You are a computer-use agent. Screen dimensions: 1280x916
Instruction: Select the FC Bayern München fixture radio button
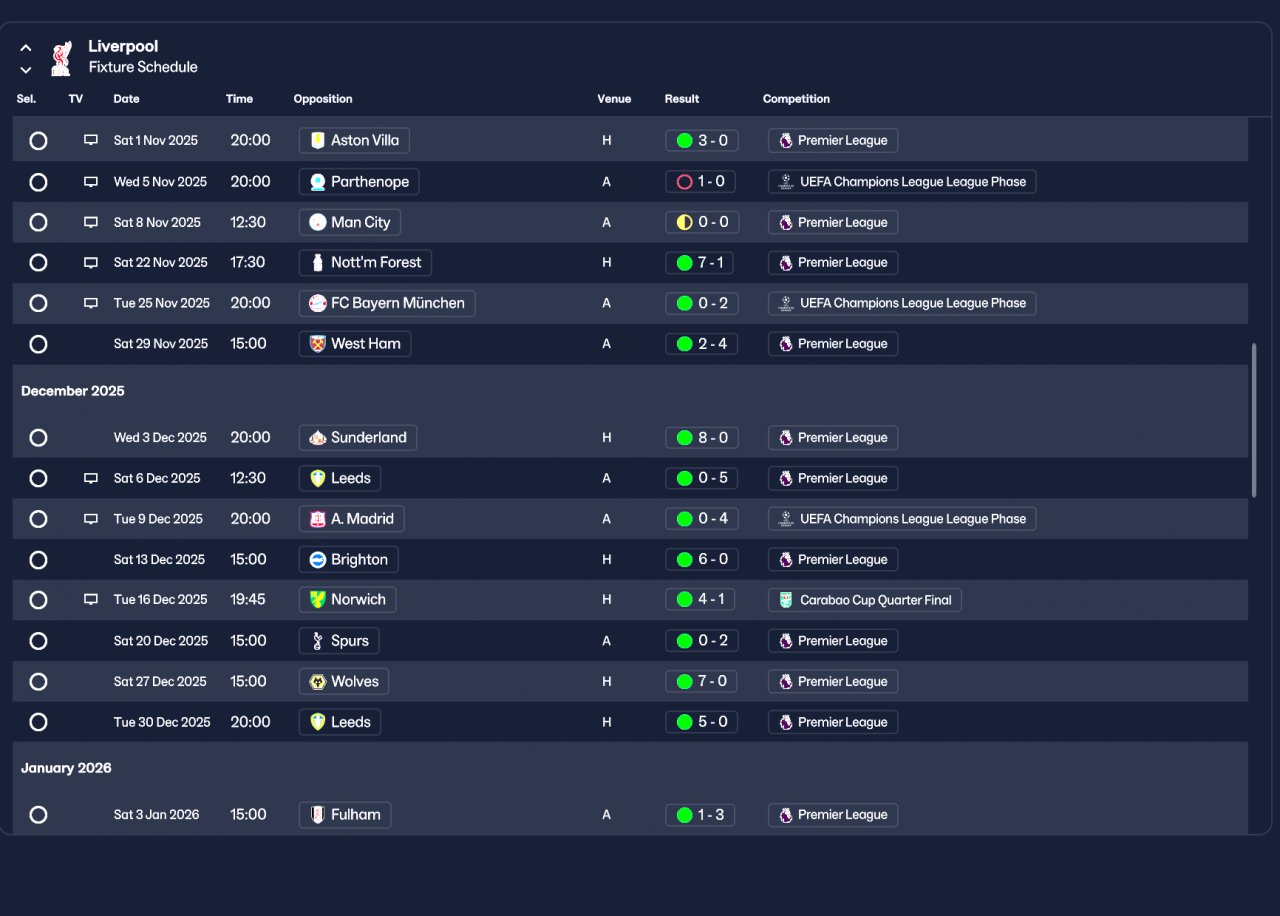point(38,303)
